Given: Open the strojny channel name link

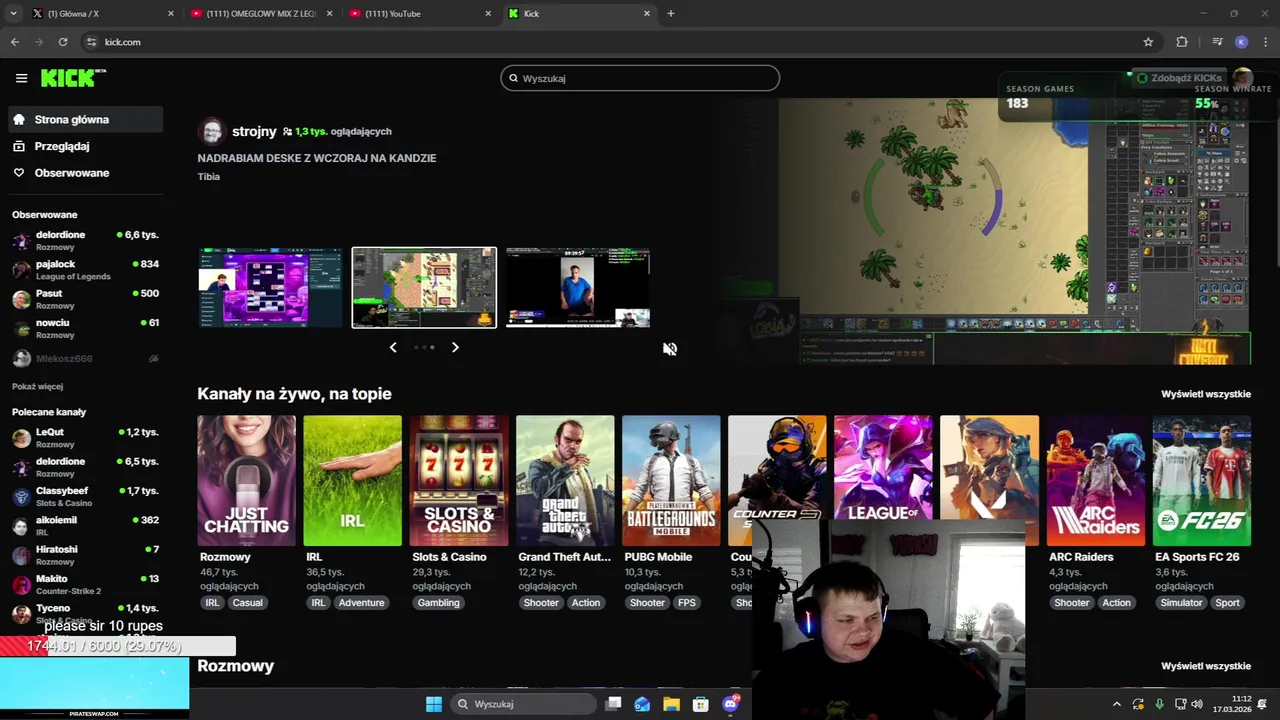Looking at the screenshot, I should [254, 131].
